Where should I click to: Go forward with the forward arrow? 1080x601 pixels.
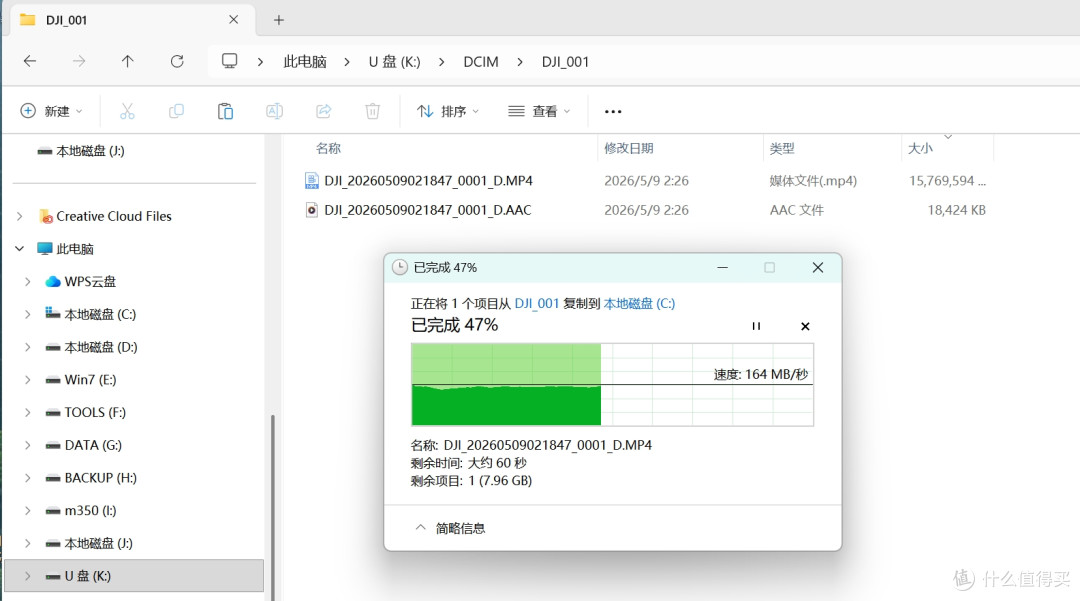click(79, 61)
